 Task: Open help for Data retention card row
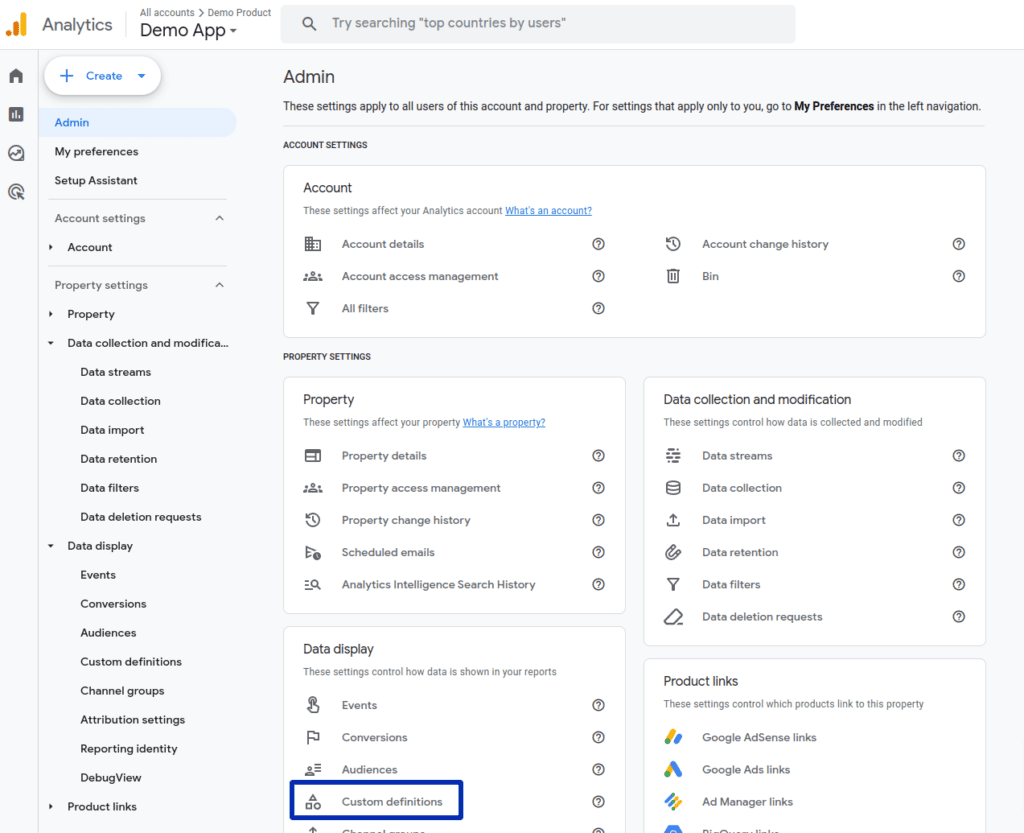pos(959,552)
